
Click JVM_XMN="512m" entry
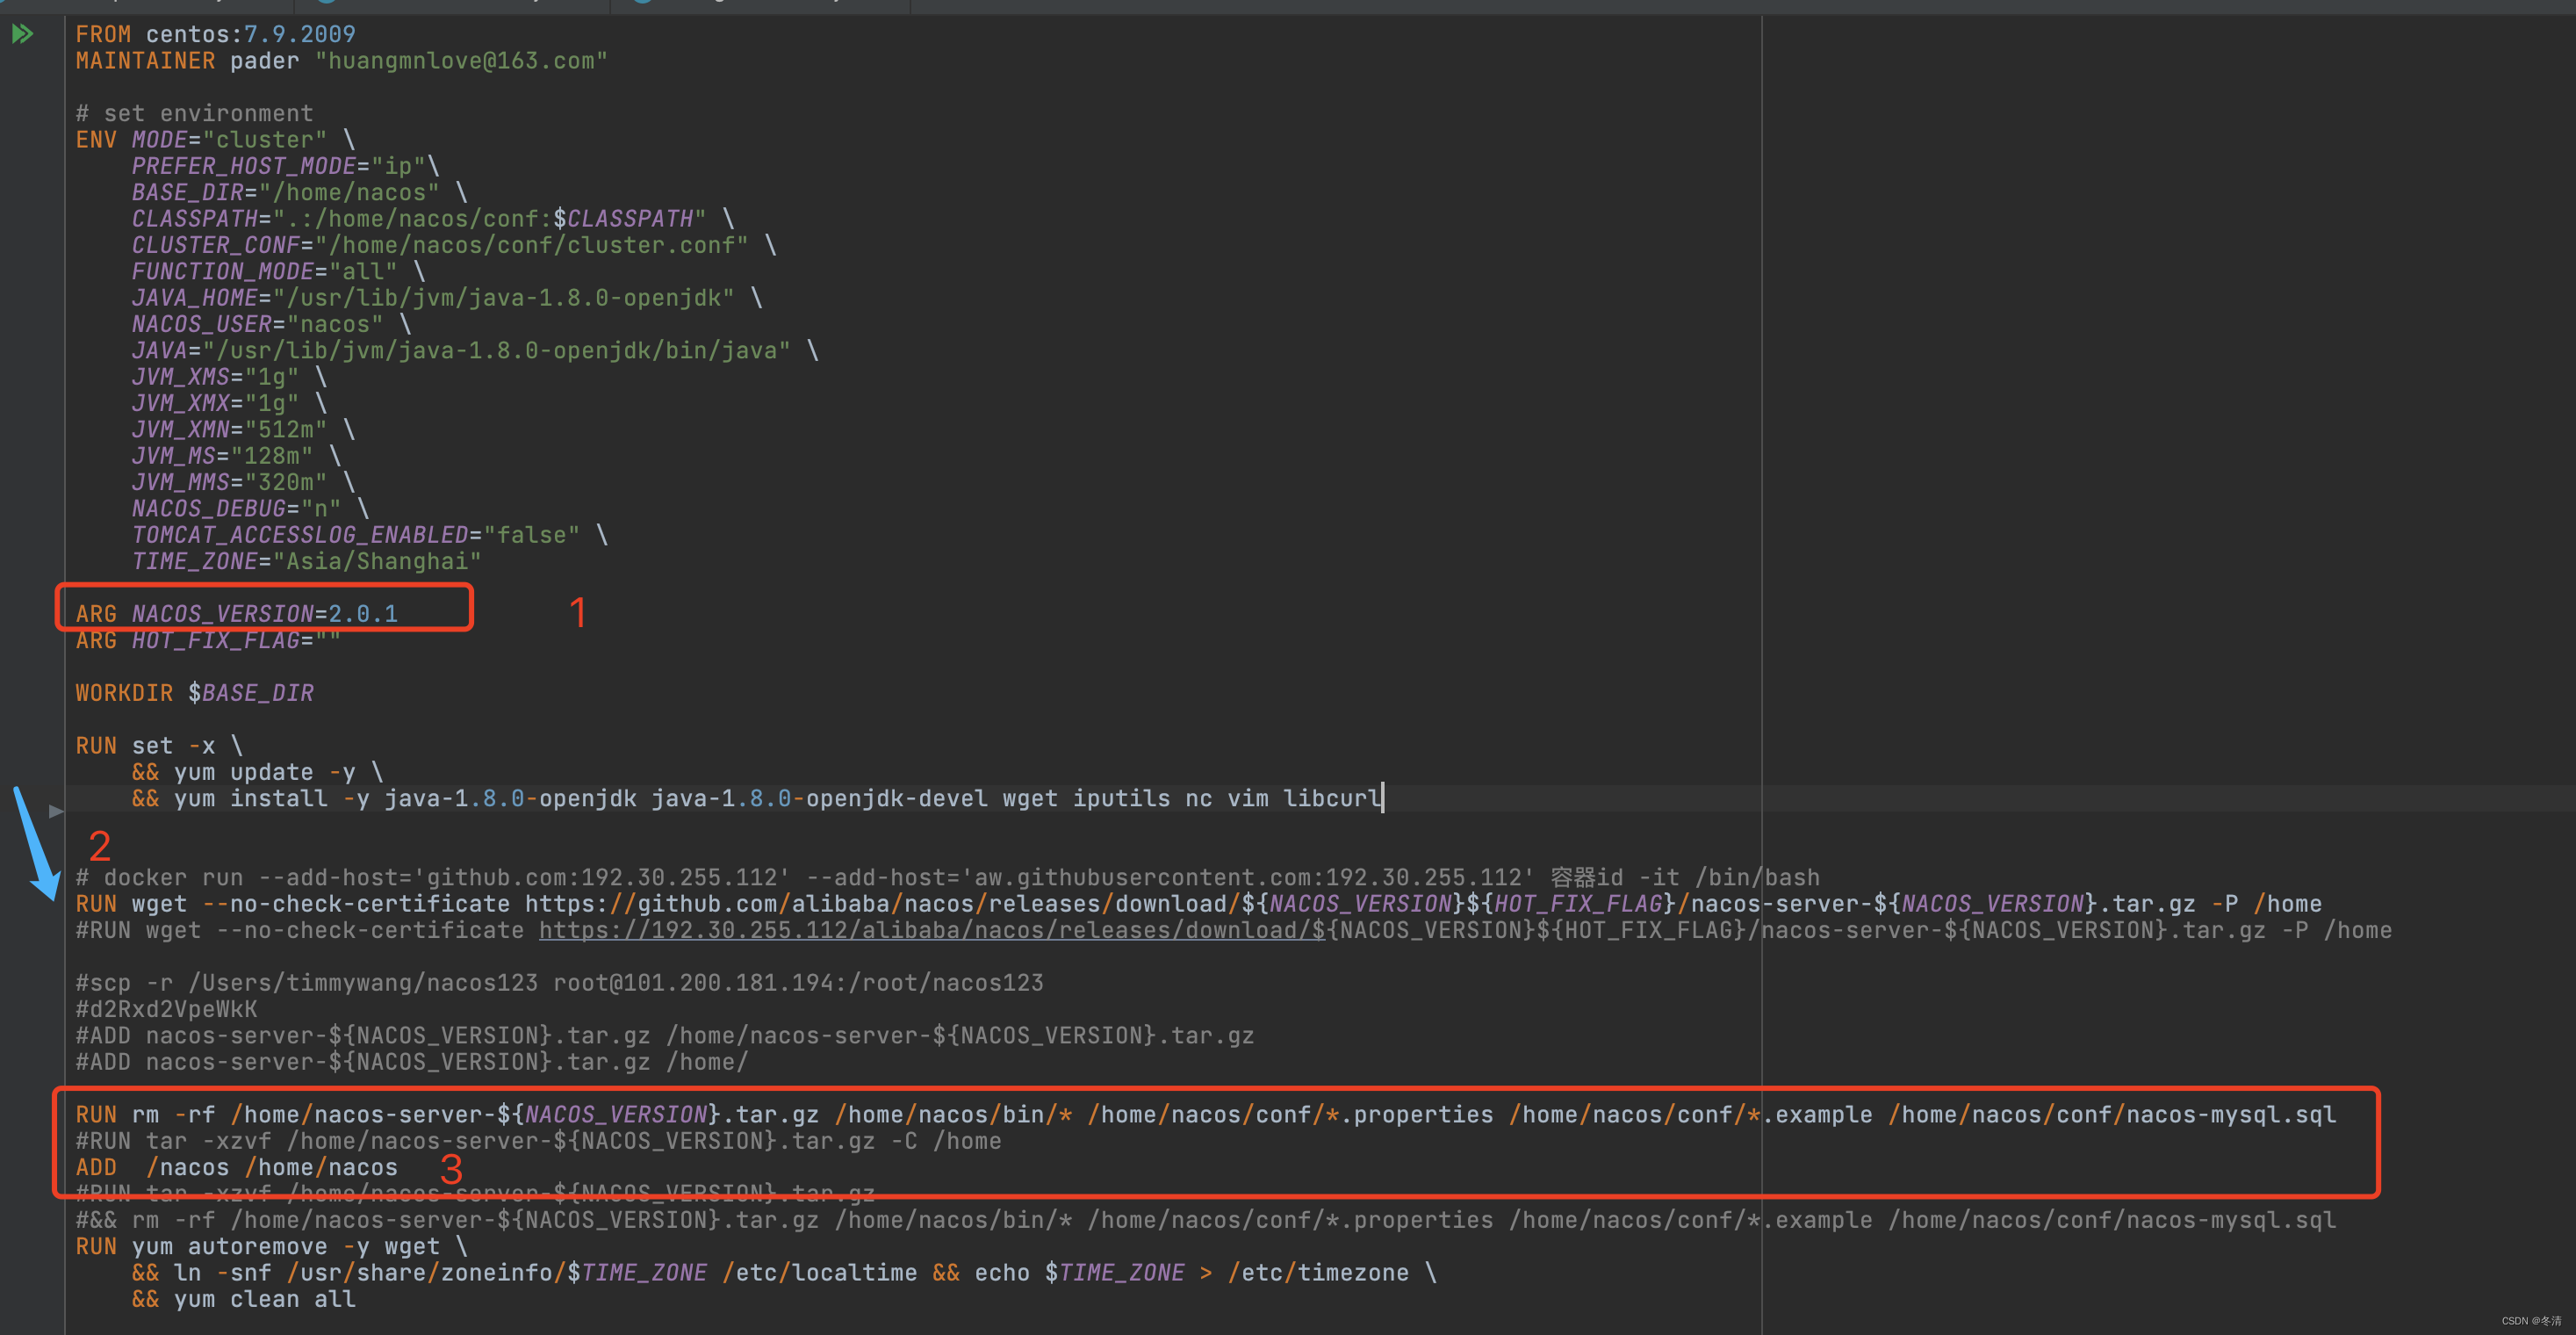click(x=243, y=430)
